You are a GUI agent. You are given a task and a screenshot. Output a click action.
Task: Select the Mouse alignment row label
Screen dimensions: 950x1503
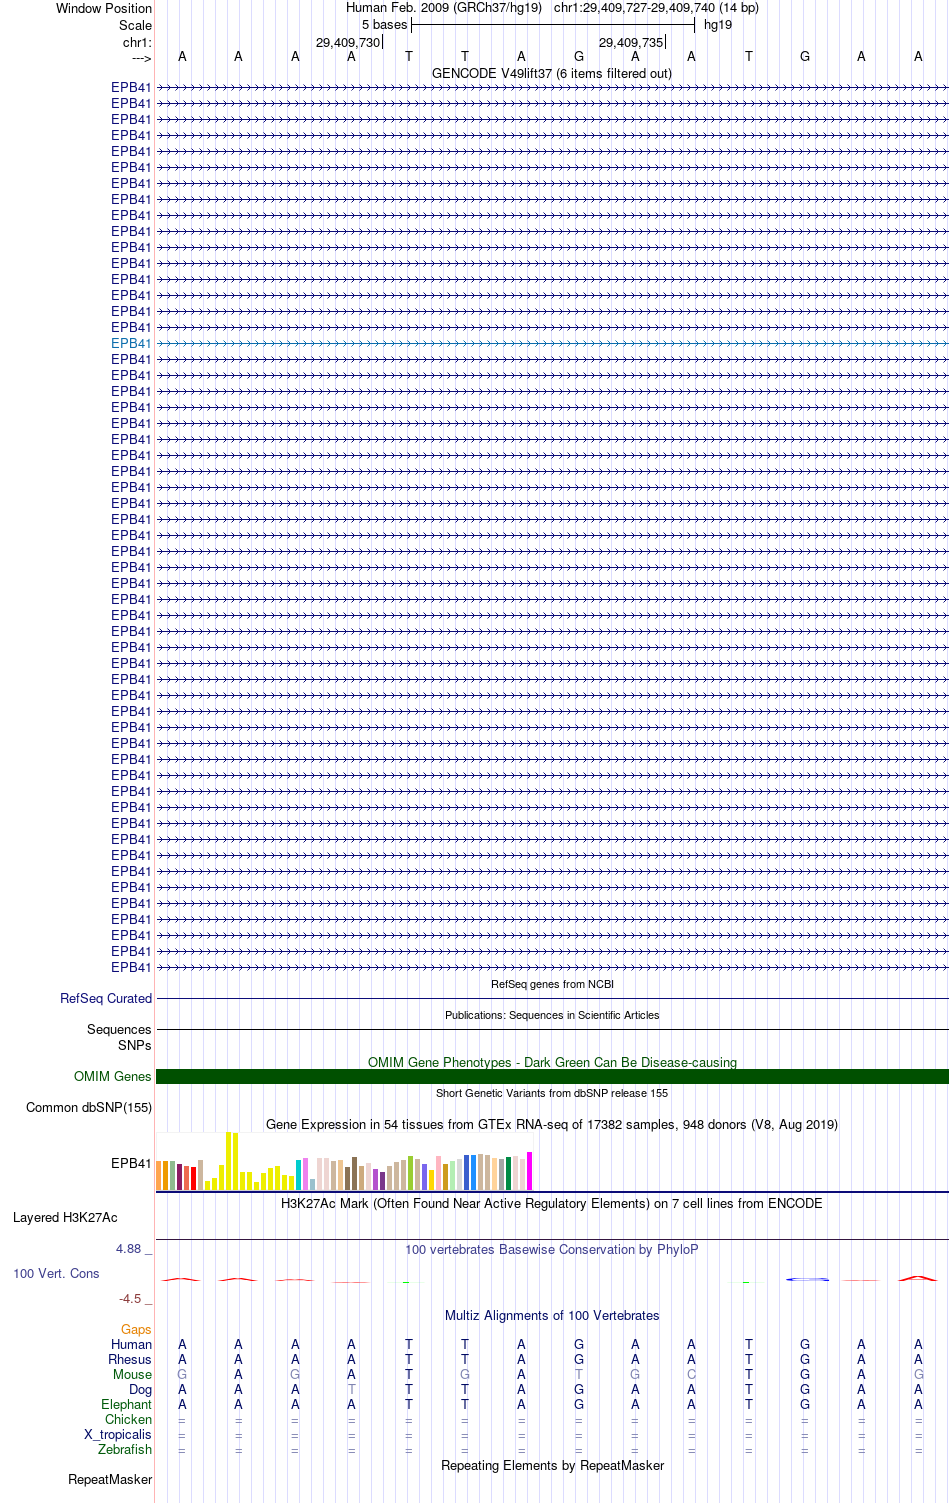click(132, 1374)
